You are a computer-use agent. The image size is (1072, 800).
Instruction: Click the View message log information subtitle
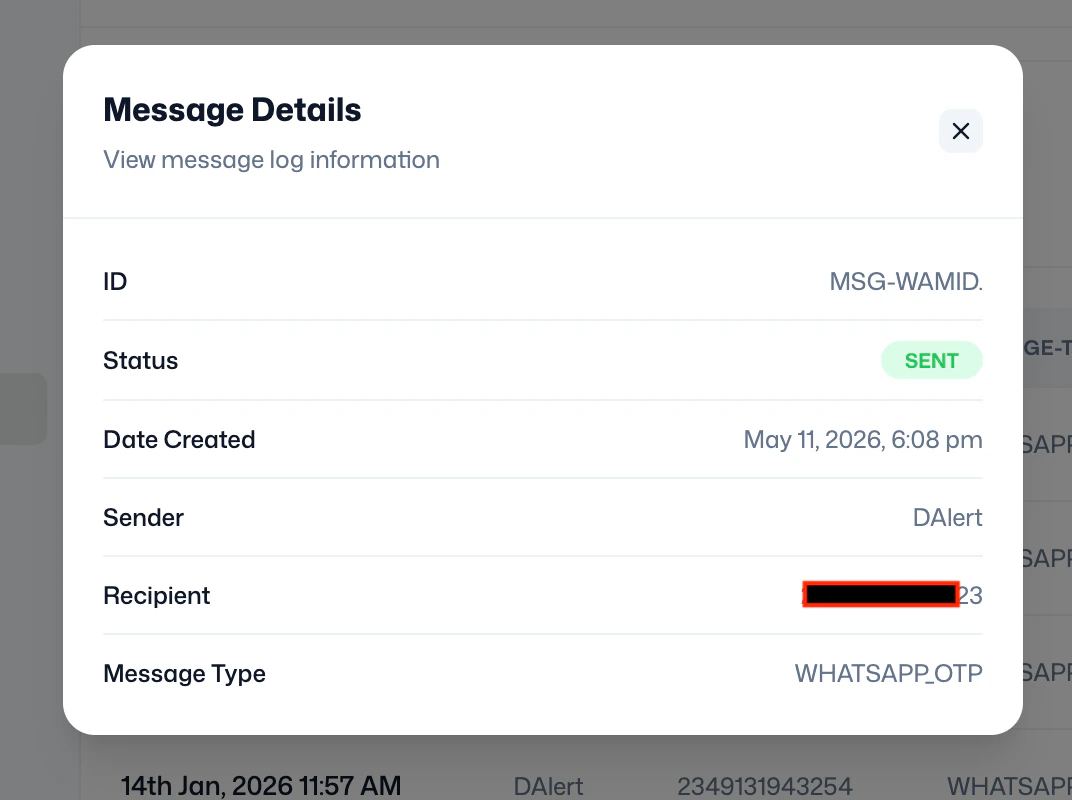(271, 160)
